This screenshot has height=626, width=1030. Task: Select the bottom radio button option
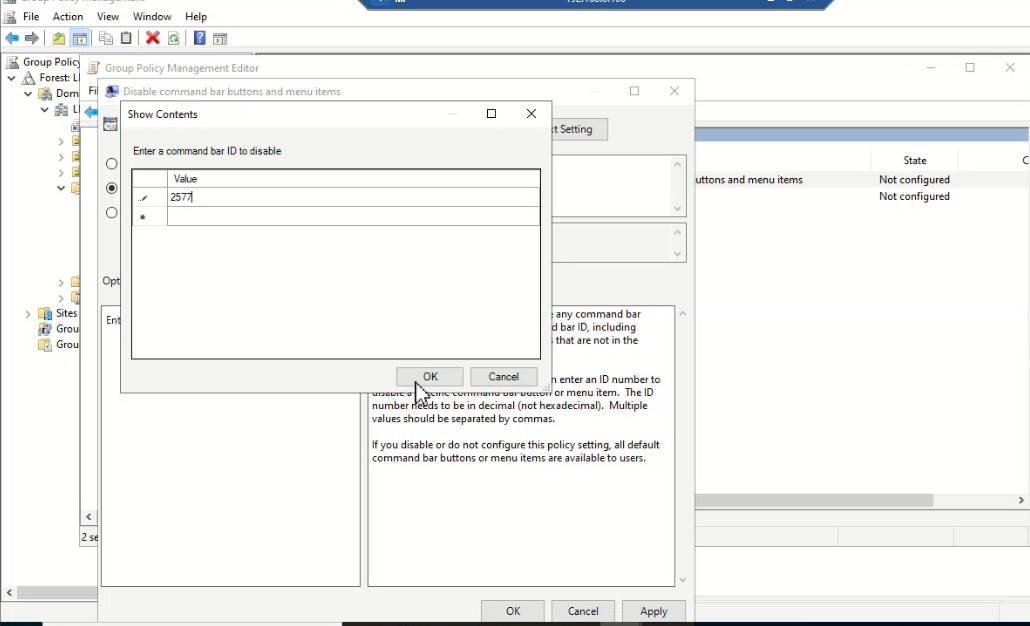111,211
